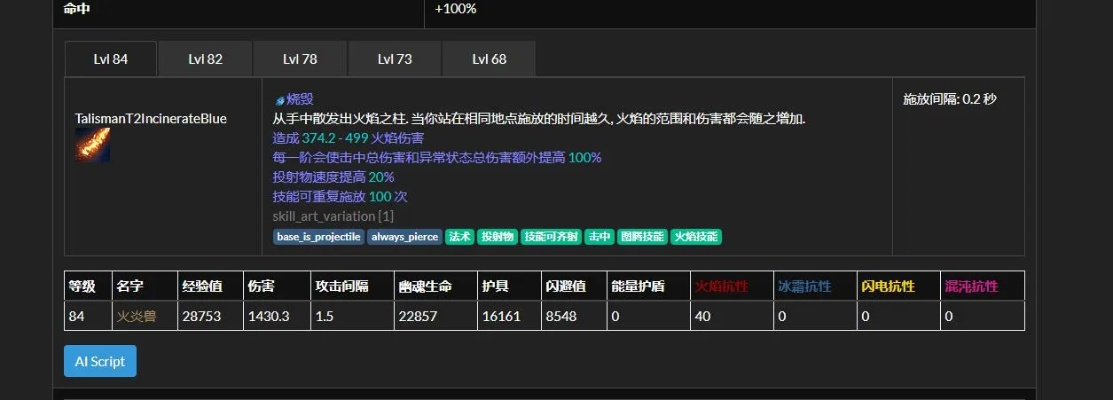Click the Incinerate flame skill icon
This screenshot has width=1113, height=400.
point(92,145)
